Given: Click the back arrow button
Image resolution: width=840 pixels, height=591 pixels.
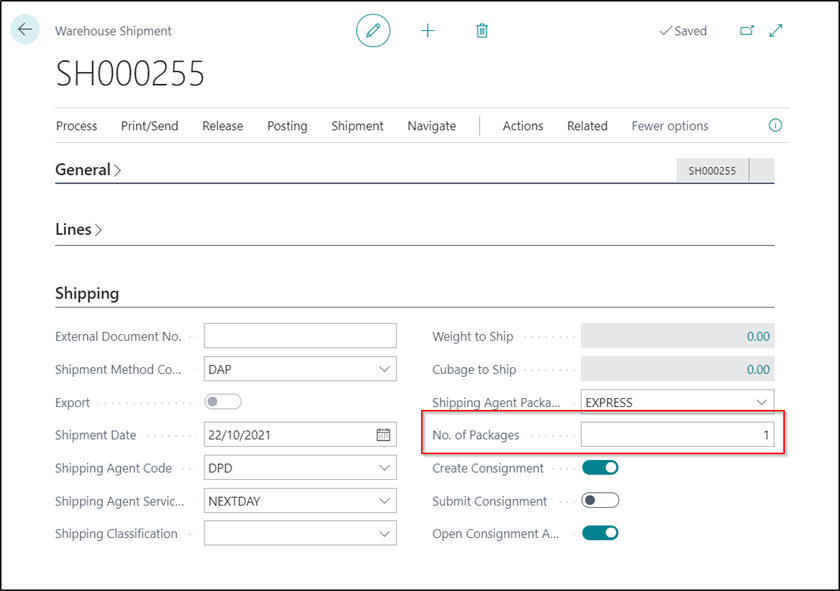Looking at the screenshot, I should [x=25, y=30].
